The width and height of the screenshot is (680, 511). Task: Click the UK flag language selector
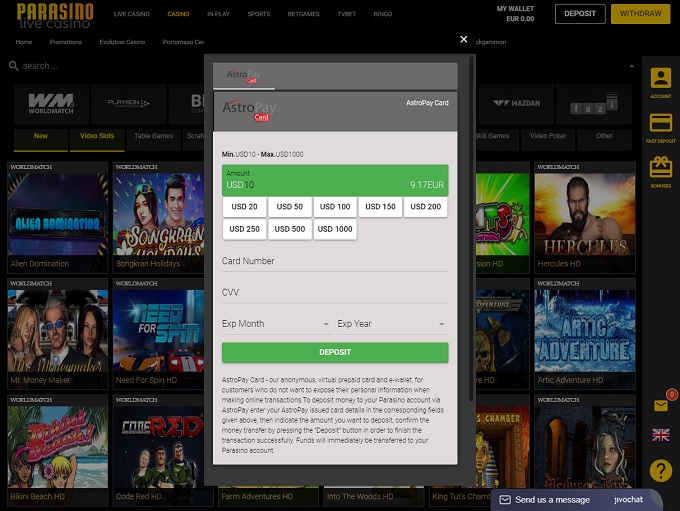[x=660, y=435]
